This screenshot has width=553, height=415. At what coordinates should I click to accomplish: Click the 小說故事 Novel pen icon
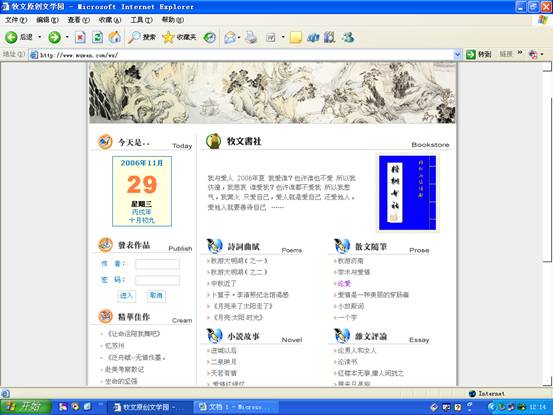click(214, 335)
